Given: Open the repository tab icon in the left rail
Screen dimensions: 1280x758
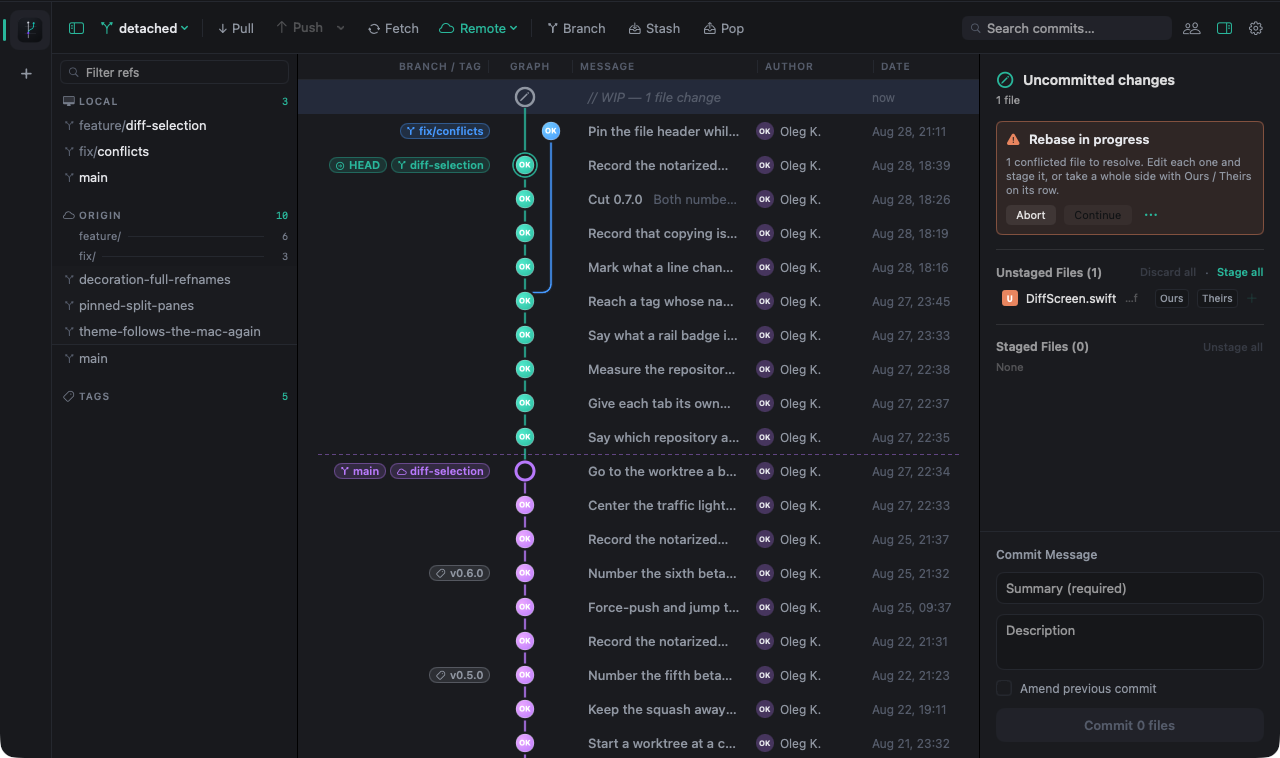Looking at the screenshot, I should point(30,29).
